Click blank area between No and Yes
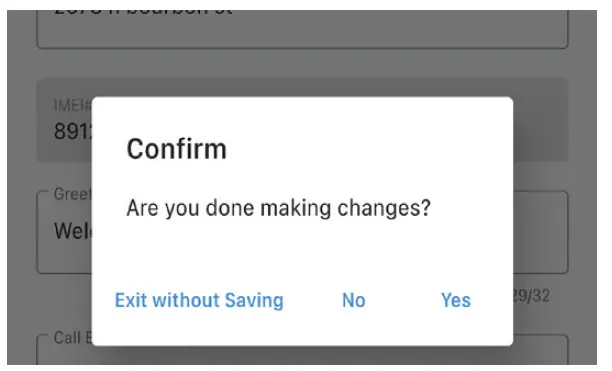 click(403, 300)
